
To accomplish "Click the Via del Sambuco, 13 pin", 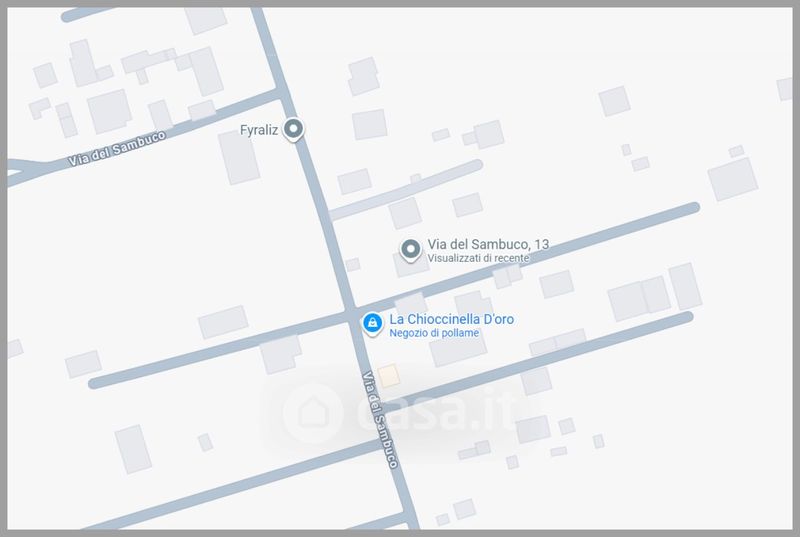I will click(x=410, y=250).
